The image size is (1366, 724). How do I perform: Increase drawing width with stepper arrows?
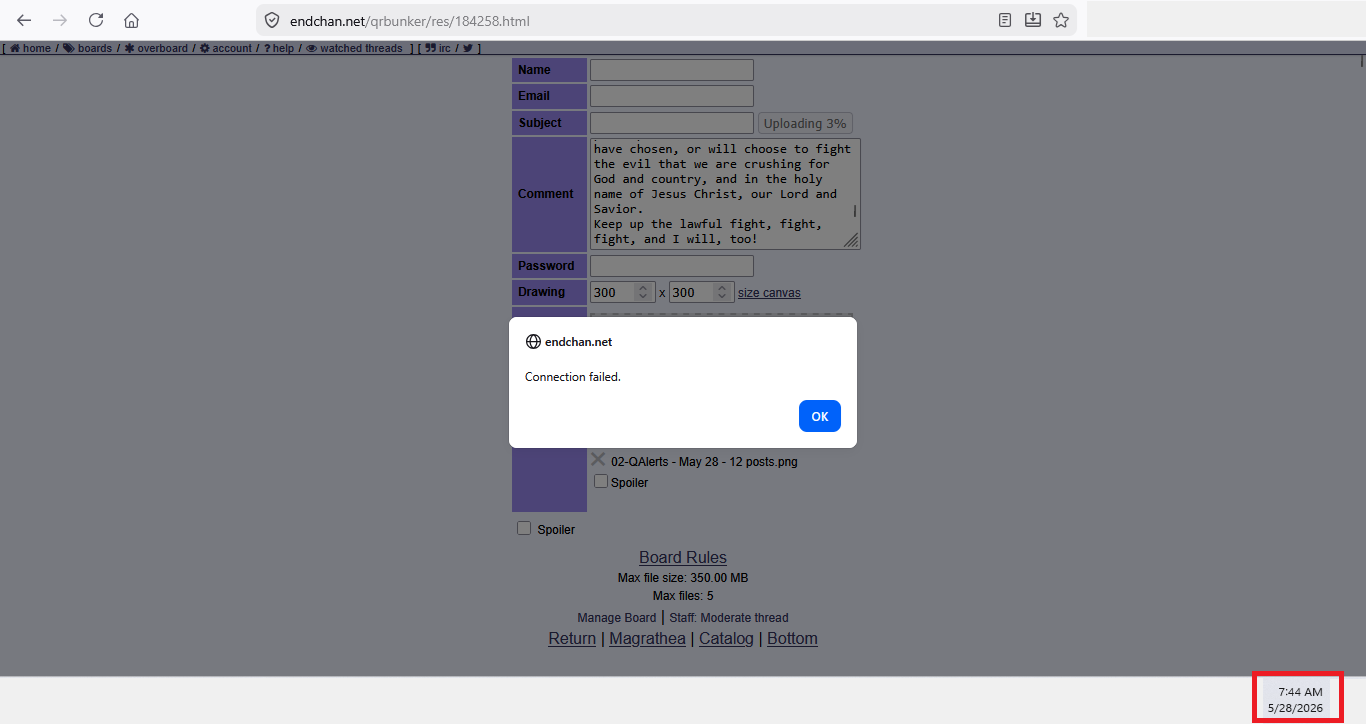pos(643,292)
